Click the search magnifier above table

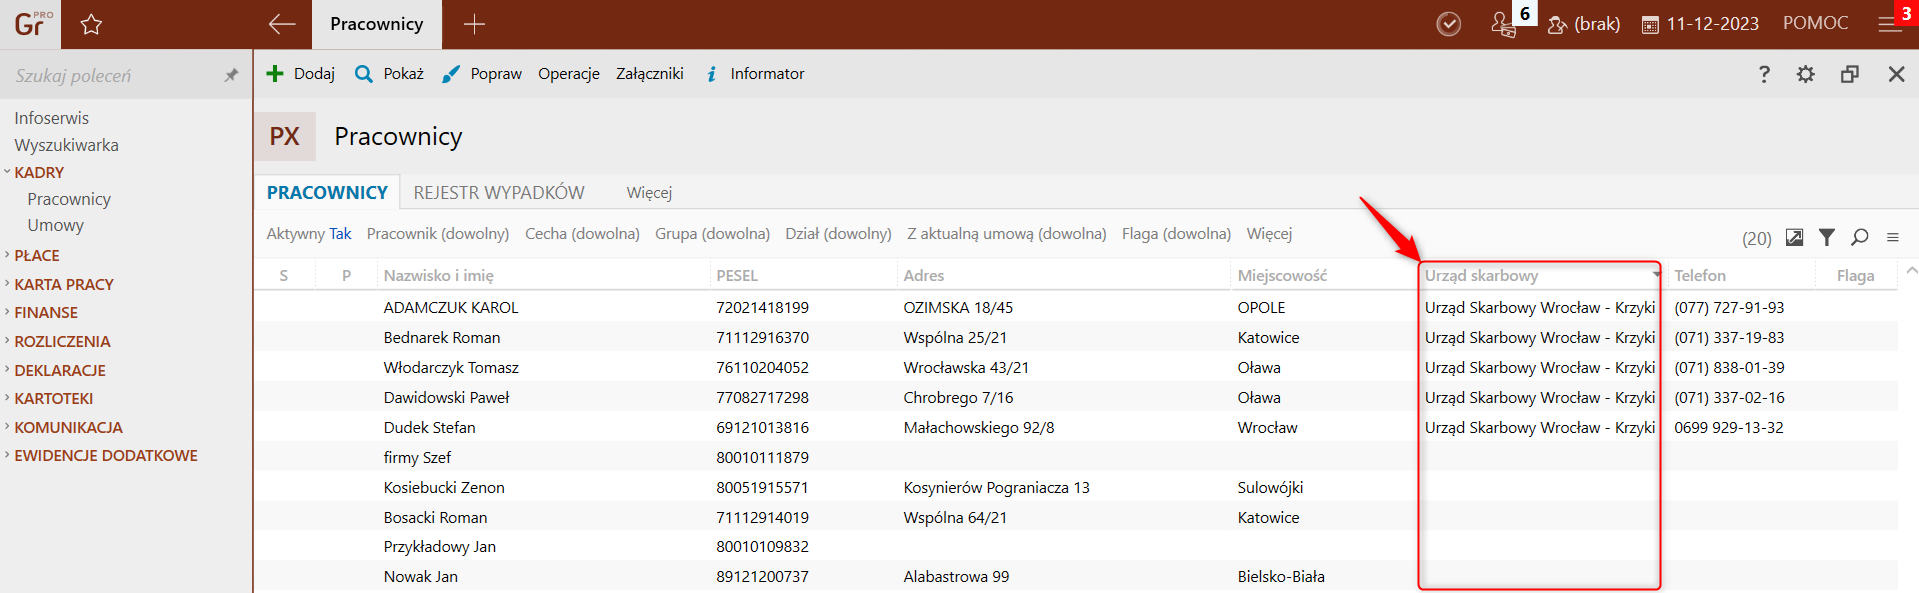(1859, 237)
